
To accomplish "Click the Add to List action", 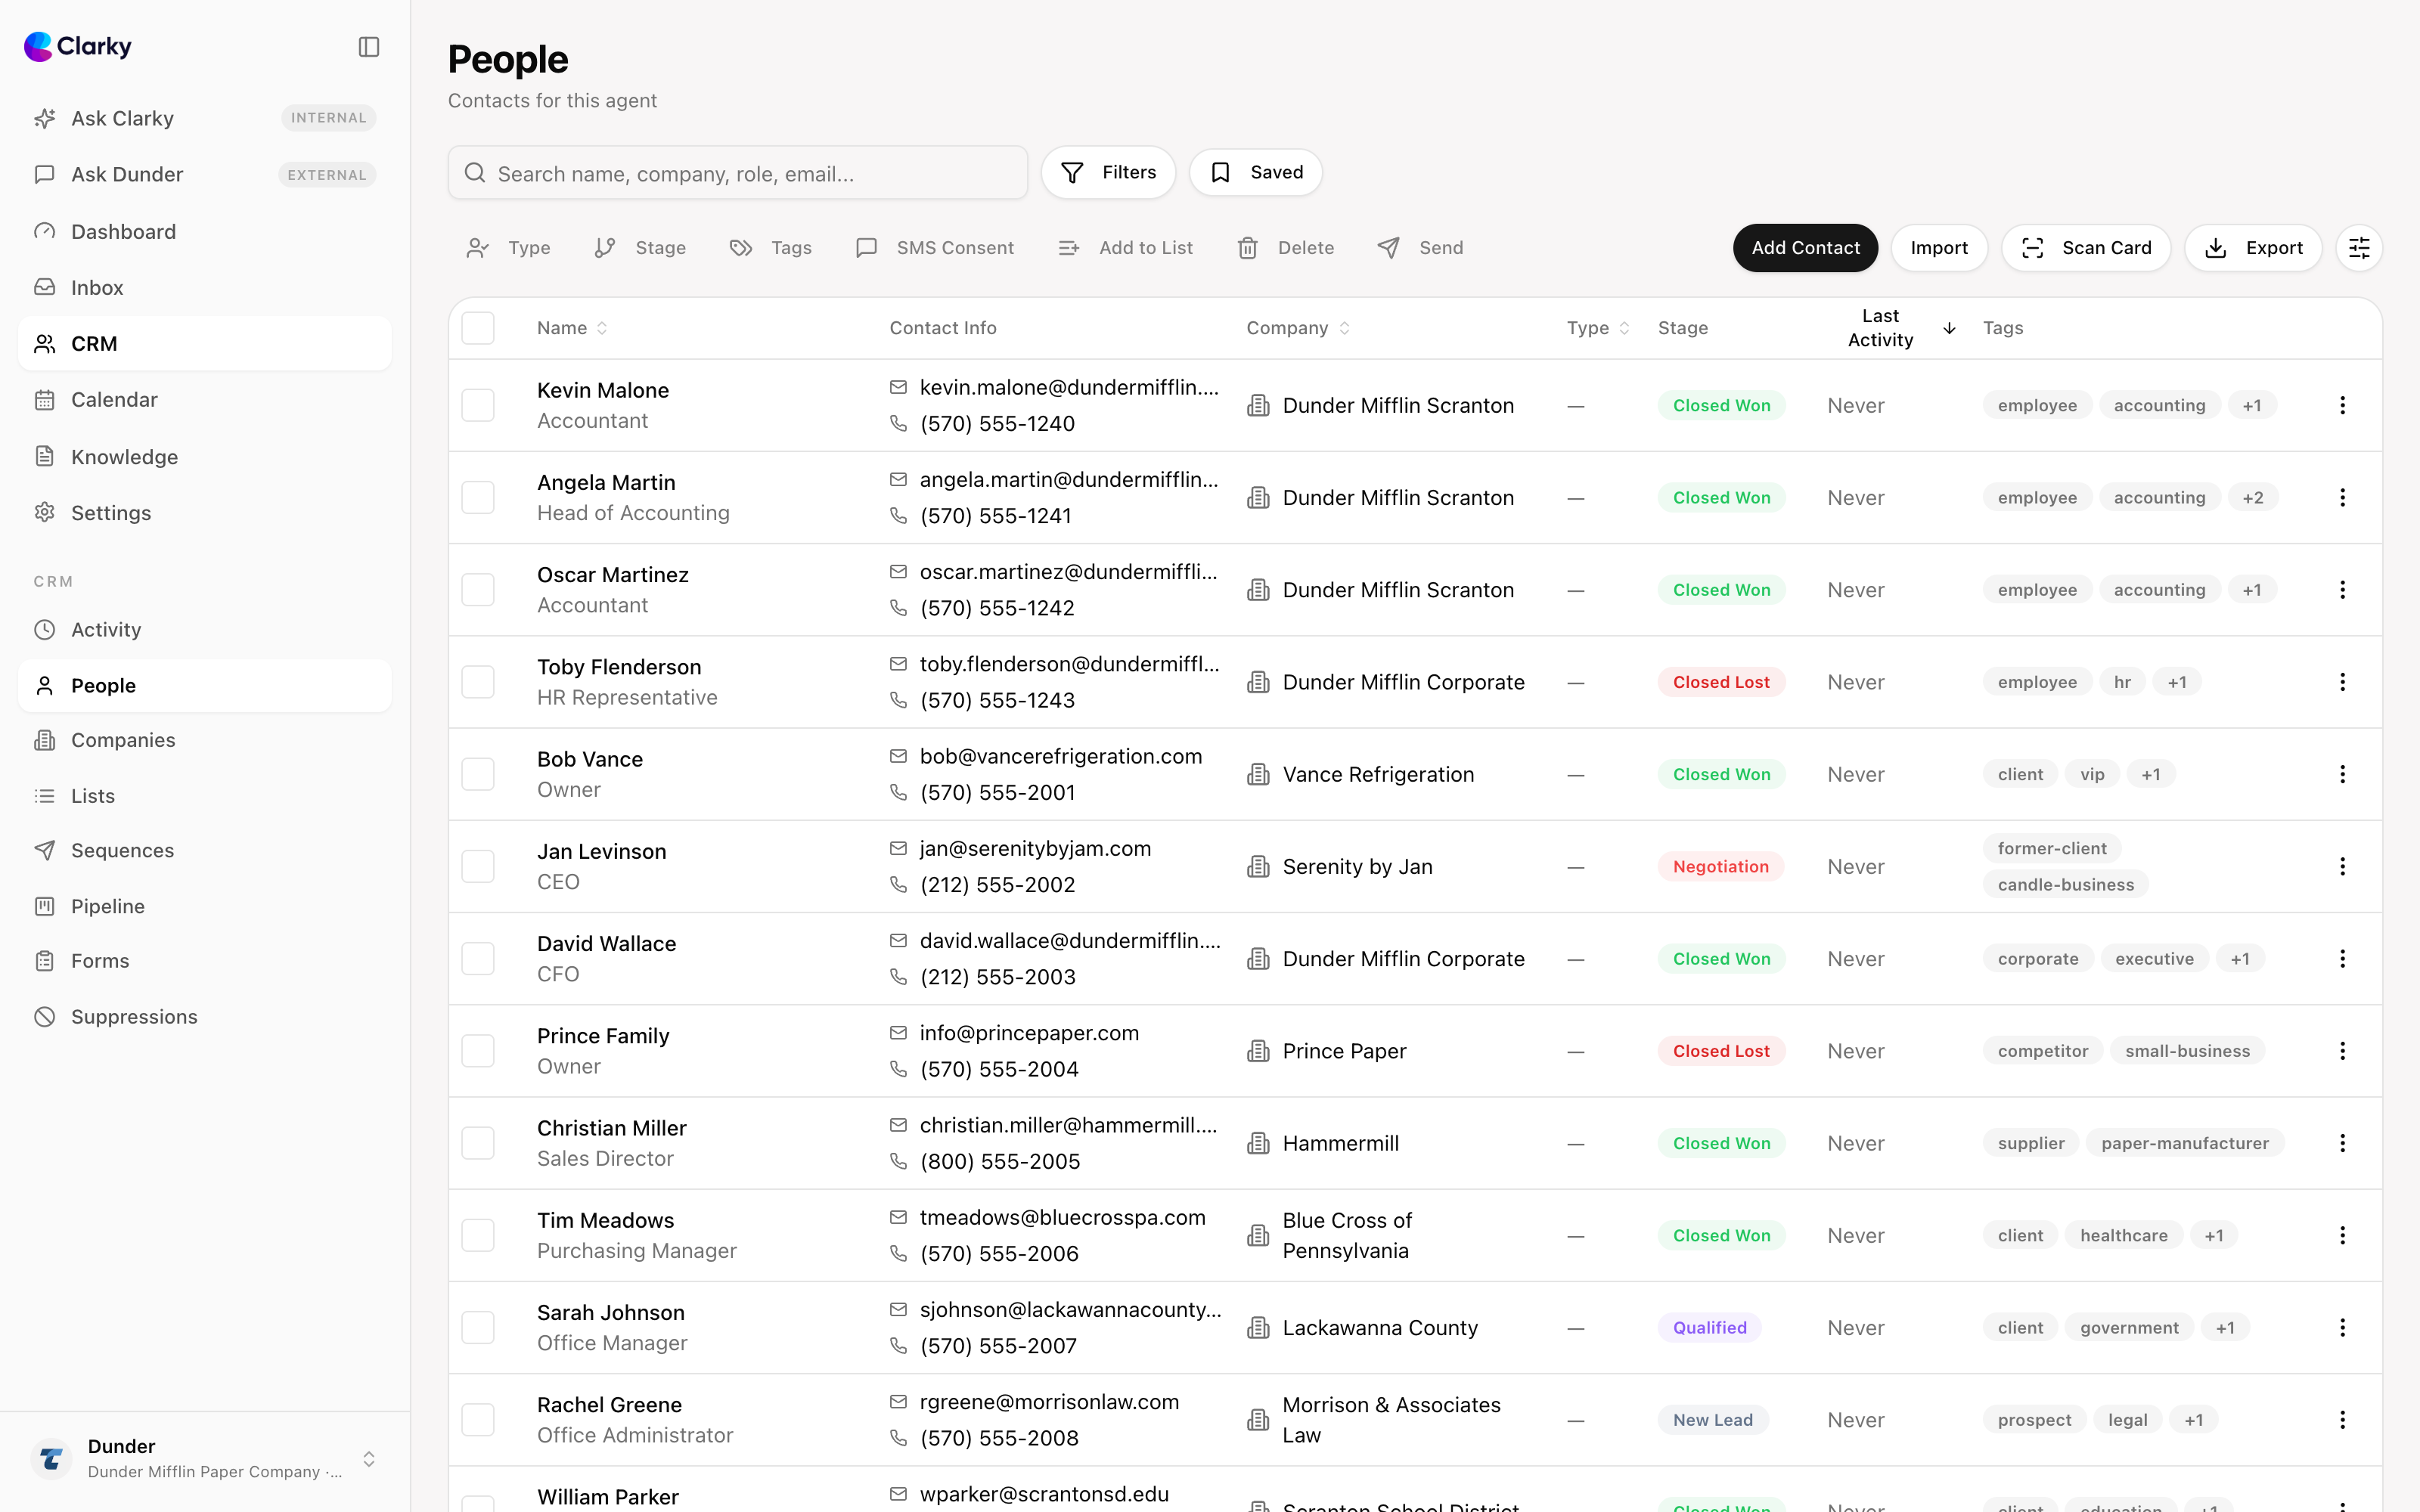I will [x=1126, y=248].
